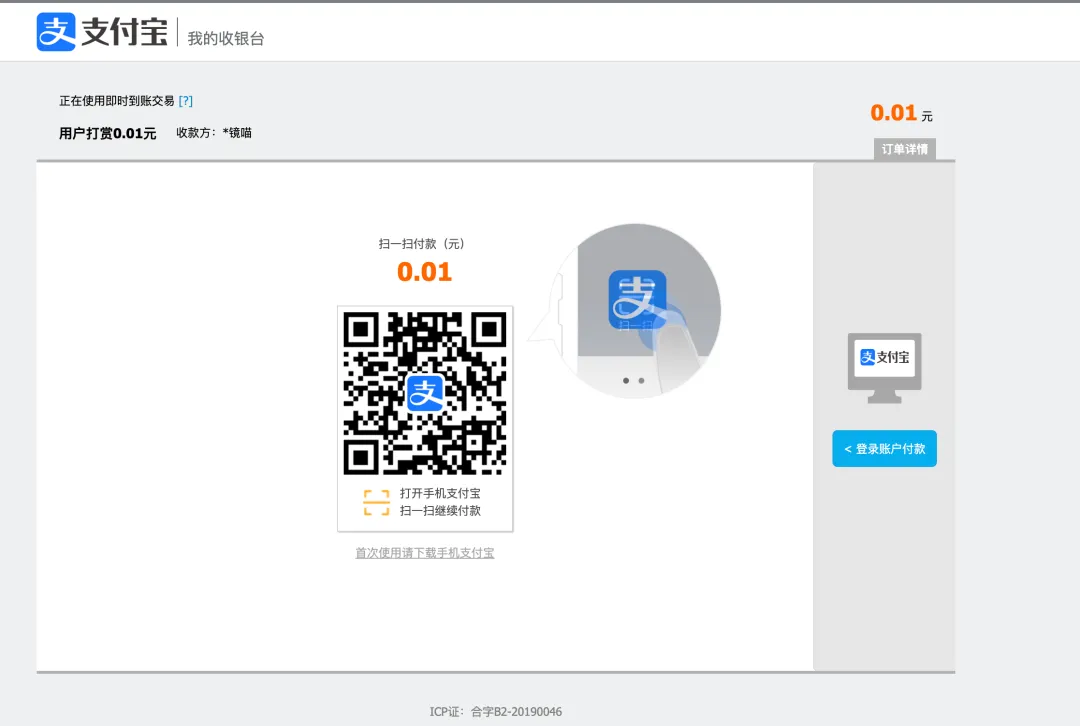Click the 扫一扫继续付款 instruction text
Viewport: 1080px width, 726px height.
coord(440,510)
